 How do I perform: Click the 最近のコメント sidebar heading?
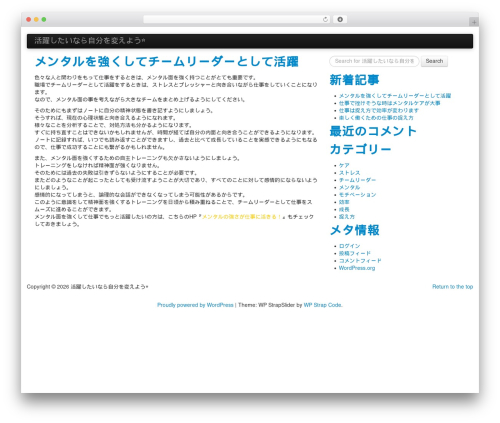(373, 131)
